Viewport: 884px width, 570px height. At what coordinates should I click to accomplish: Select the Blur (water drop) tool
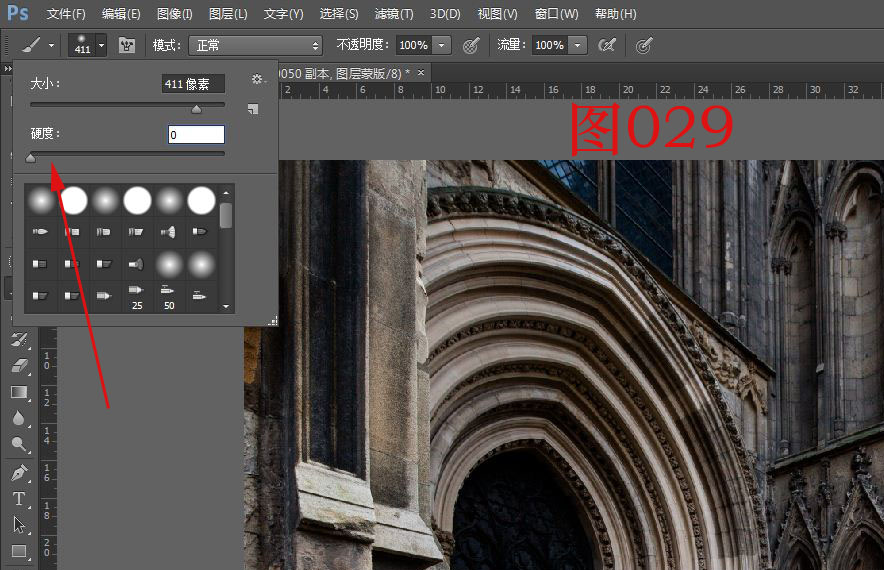pos(19,418)
